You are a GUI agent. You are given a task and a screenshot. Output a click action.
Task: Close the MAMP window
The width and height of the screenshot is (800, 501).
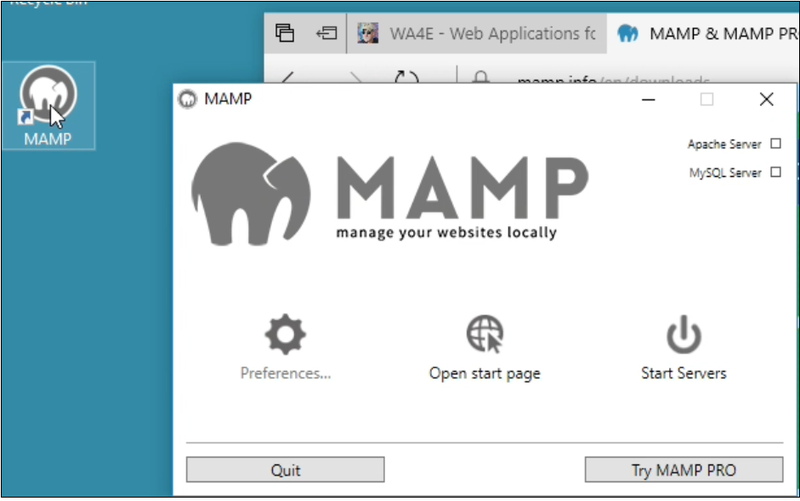click(766, 99)
